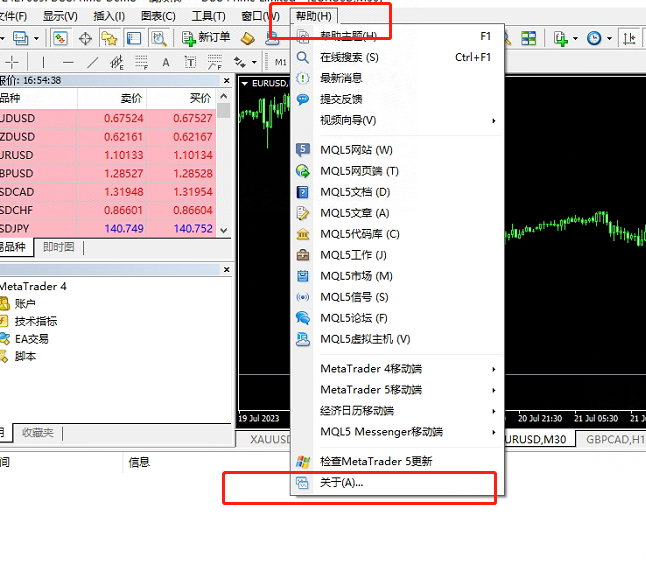Expand the MetaTrader 4移动端 submenu
This screenshot has height=568, width=646.
[x=397, y=369]
